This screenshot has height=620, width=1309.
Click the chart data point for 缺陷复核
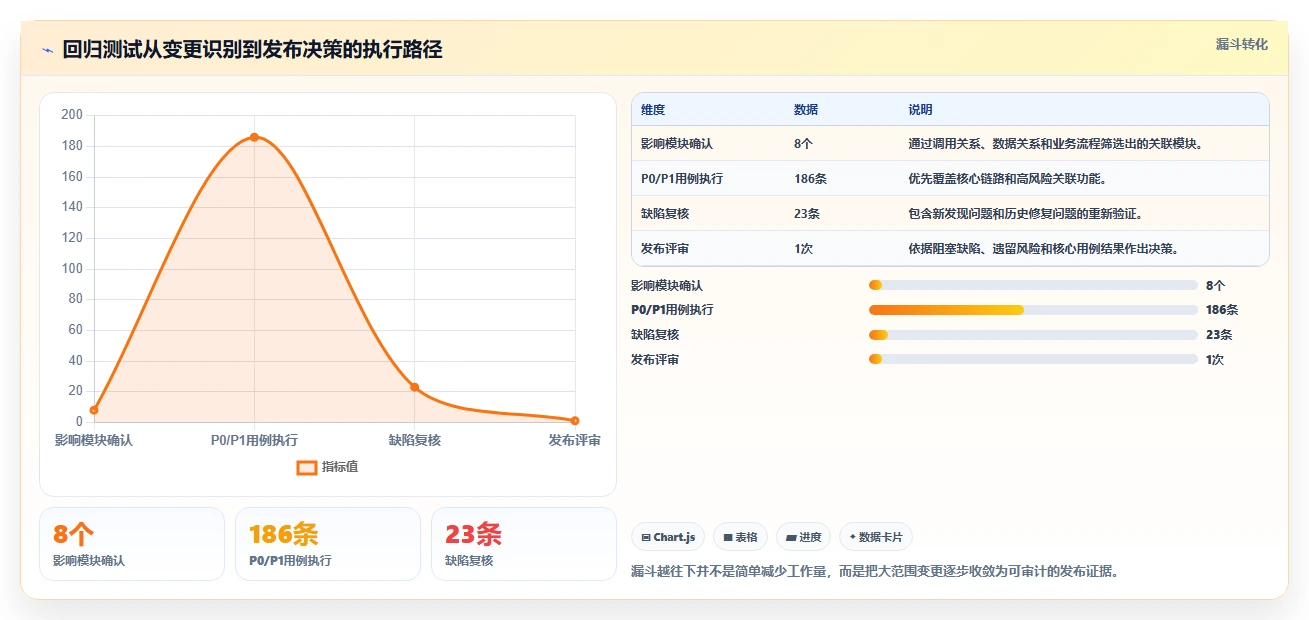(415, 387)
